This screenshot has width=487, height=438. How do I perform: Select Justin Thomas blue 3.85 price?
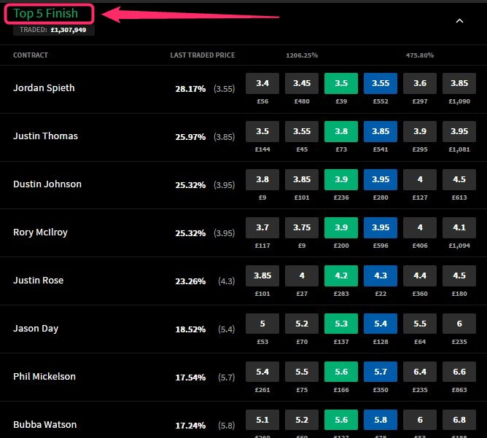pos(380,131)
